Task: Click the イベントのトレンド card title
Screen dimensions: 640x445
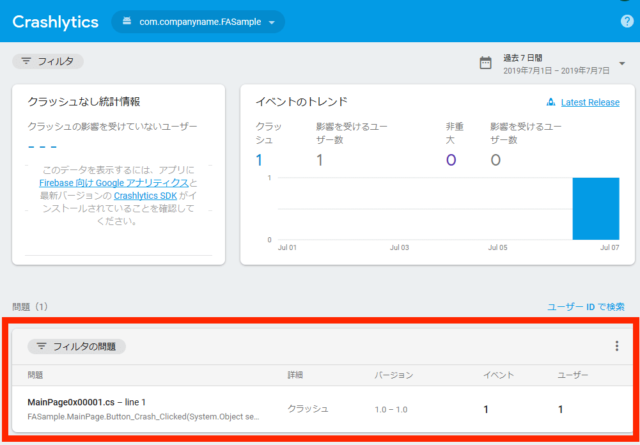Action: [x=301, y=102]
